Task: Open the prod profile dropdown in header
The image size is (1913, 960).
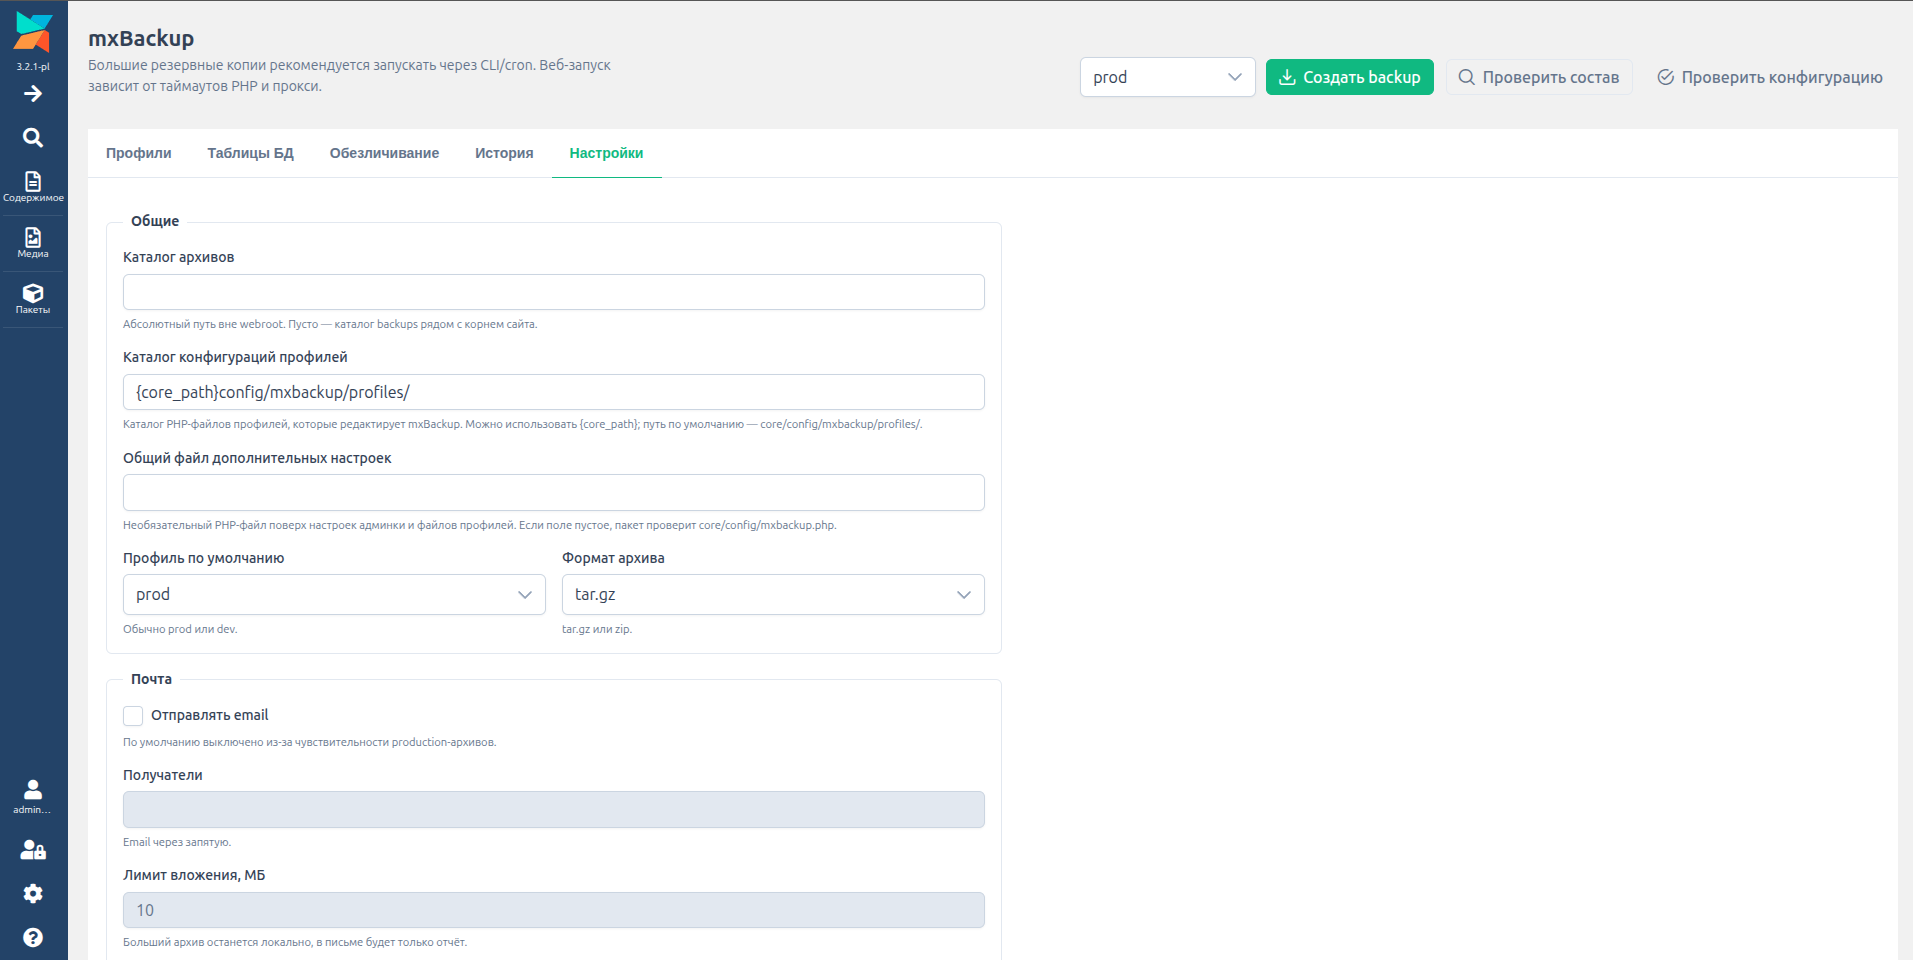Action: (1167, 77)
